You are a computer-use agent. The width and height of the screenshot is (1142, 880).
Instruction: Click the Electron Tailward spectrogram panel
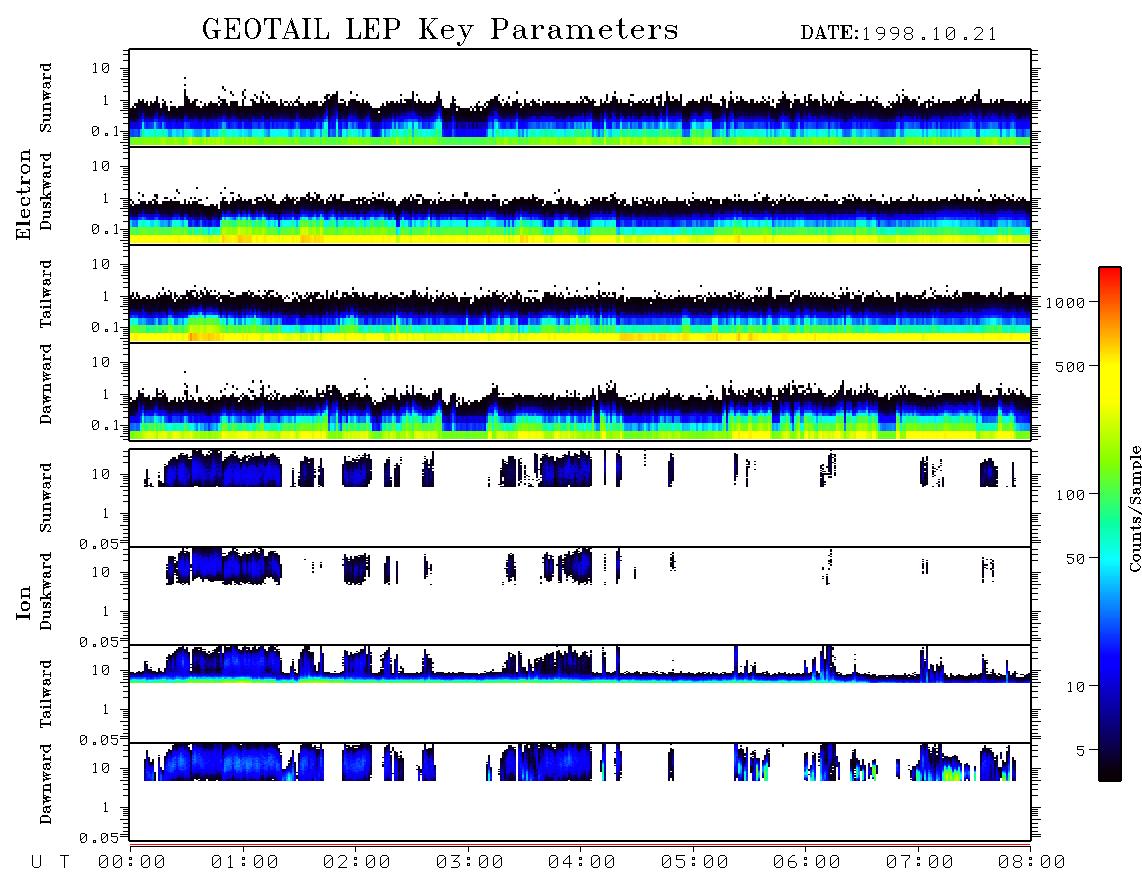(x=580, y=294)
